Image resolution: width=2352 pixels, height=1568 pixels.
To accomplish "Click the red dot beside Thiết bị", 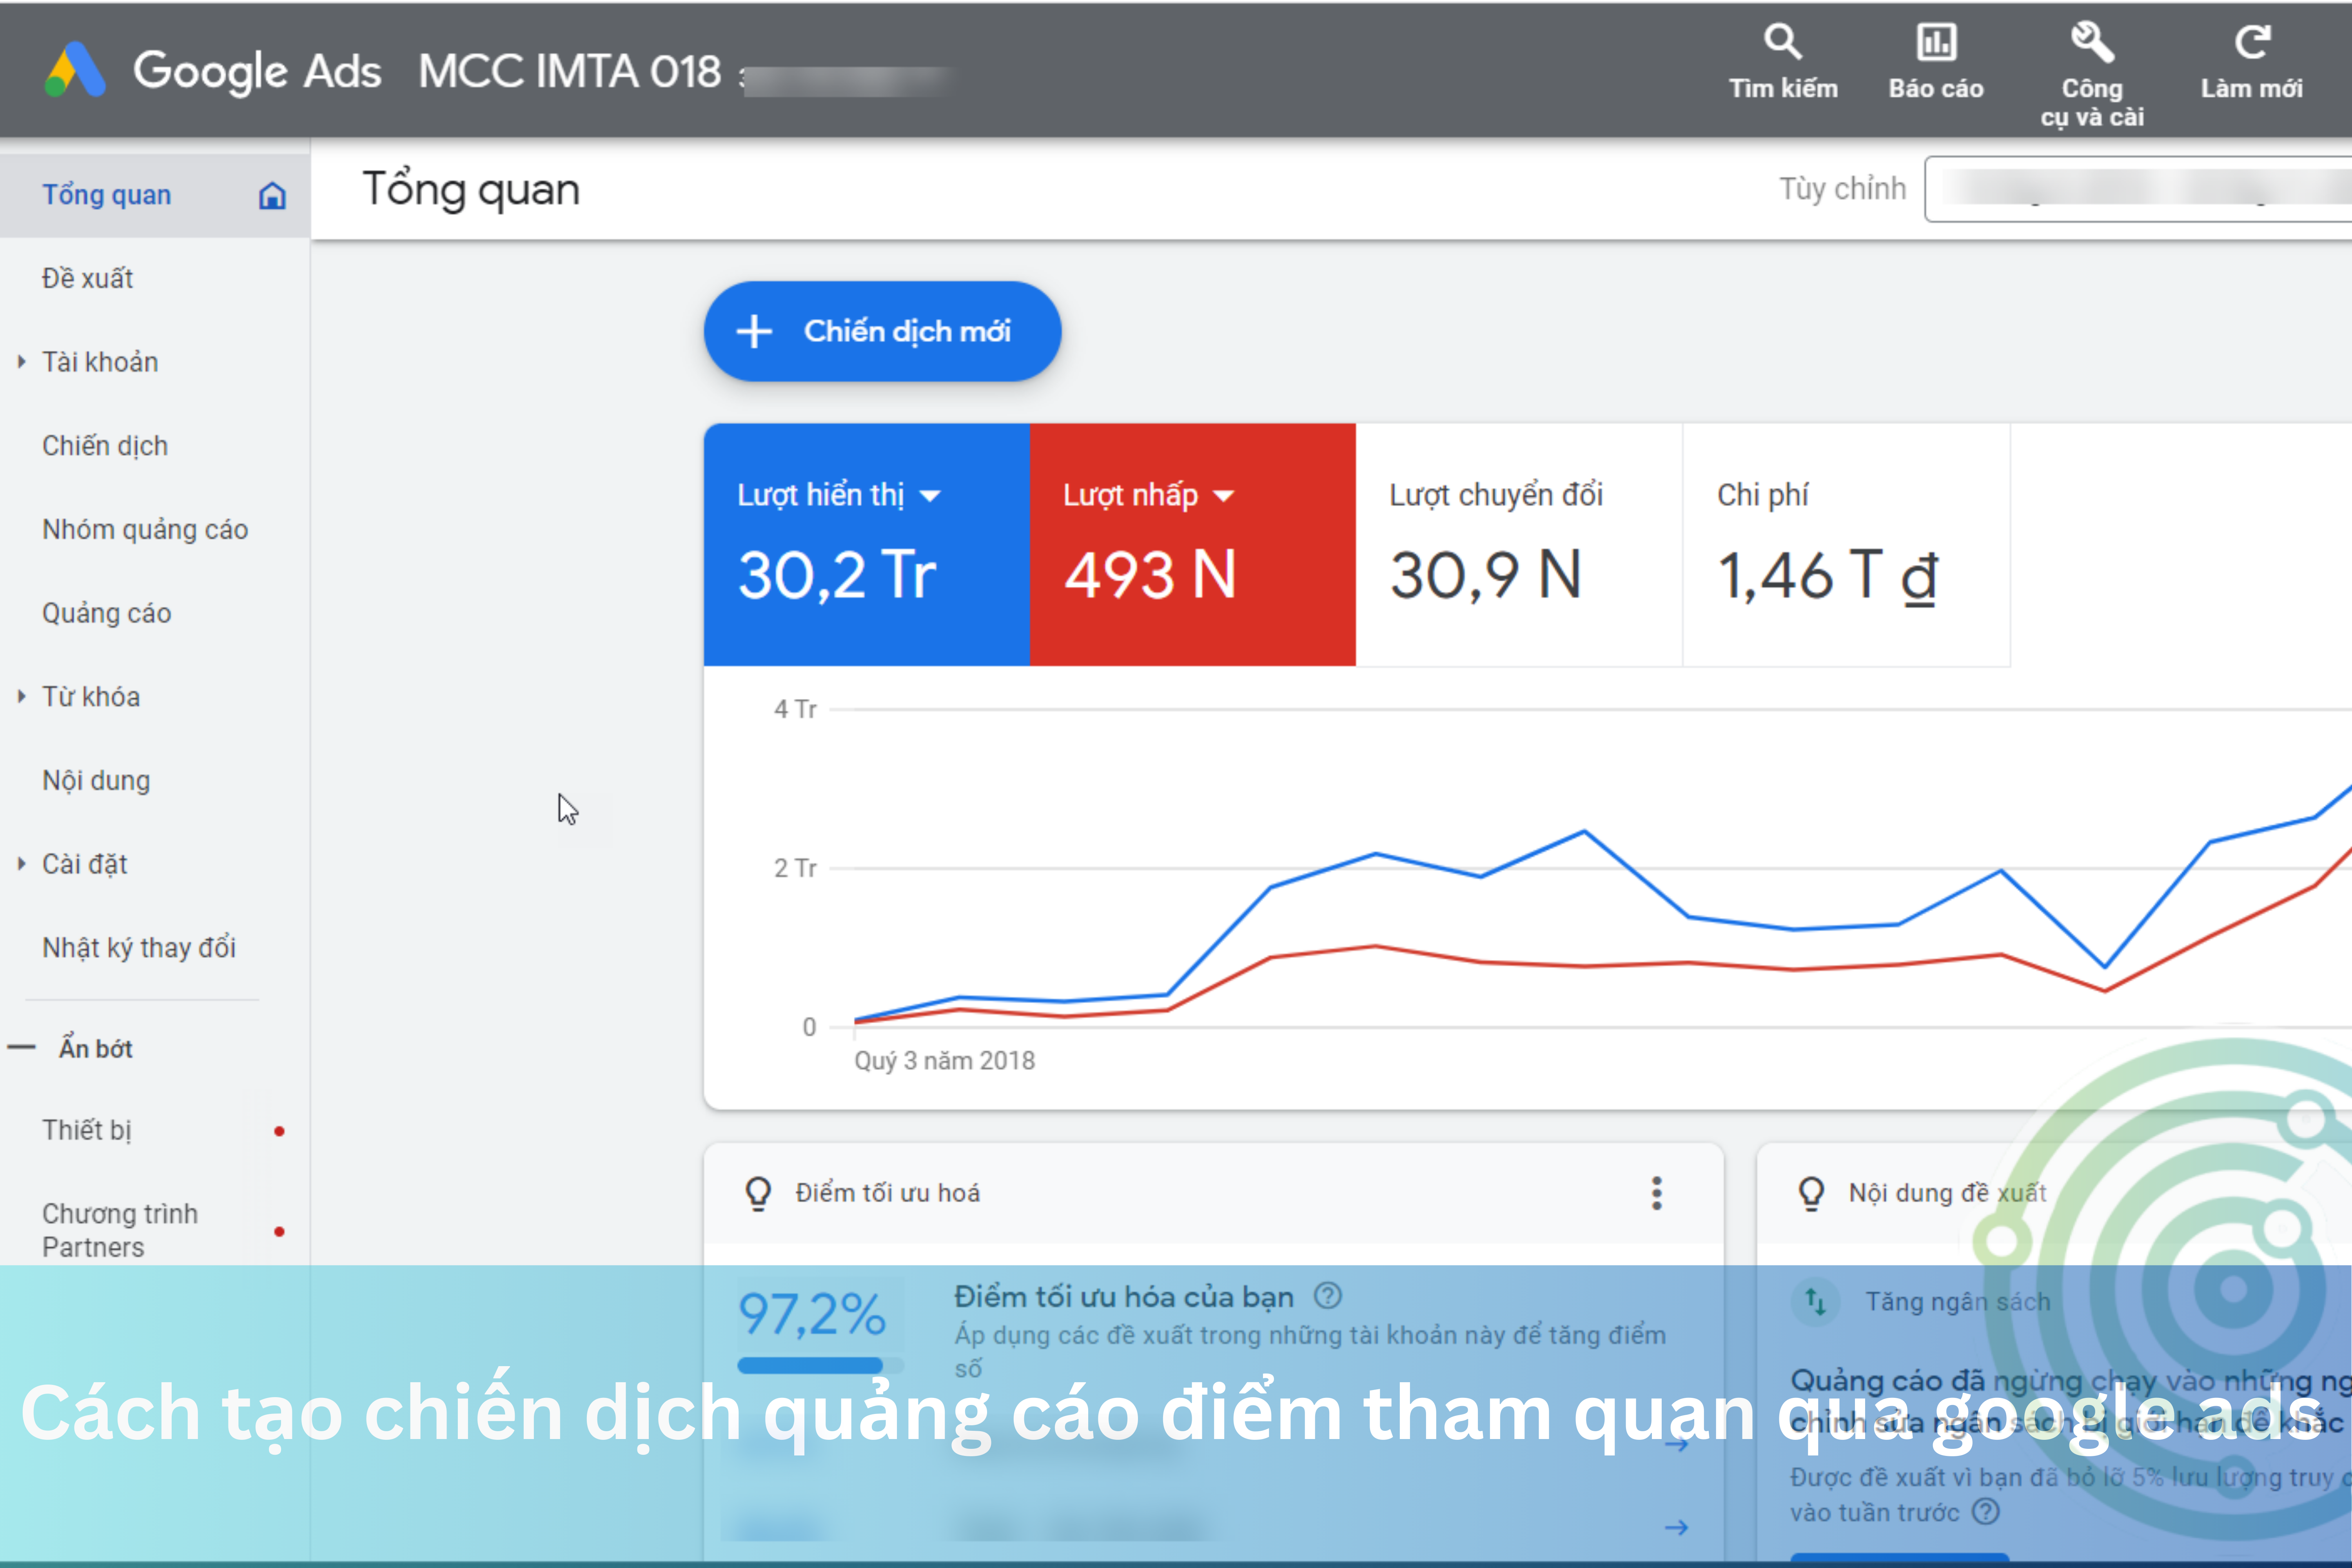I will click(279, 1131).
